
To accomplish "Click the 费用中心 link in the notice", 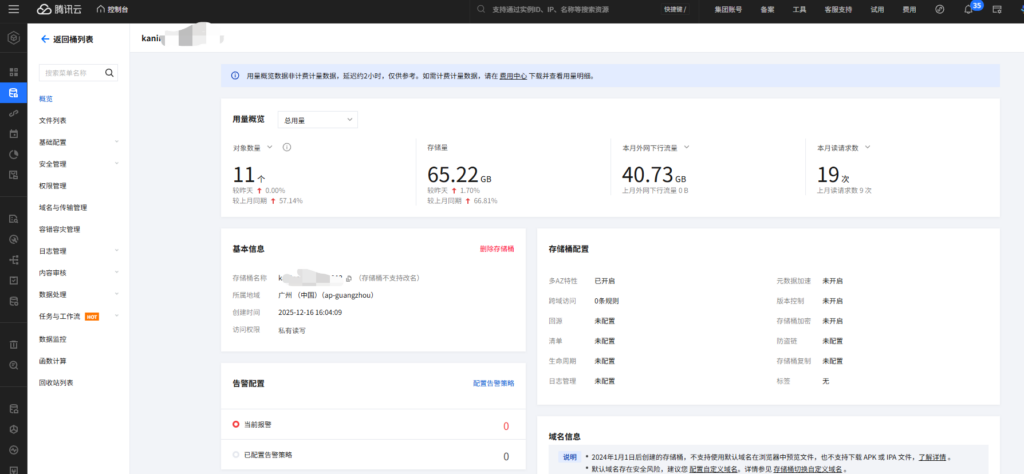I will tap(513, 76).
